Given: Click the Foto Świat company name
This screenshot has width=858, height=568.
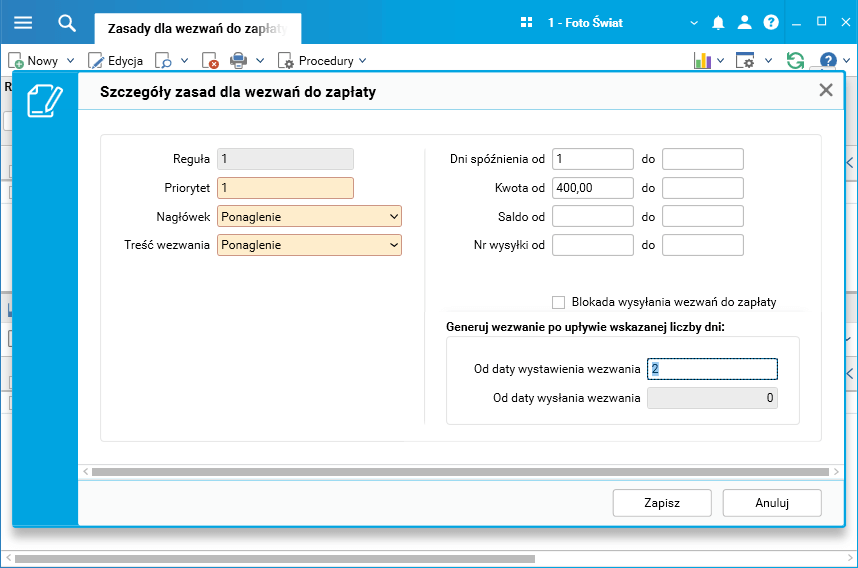Looking at the screenshot, I should click(585, 22).
